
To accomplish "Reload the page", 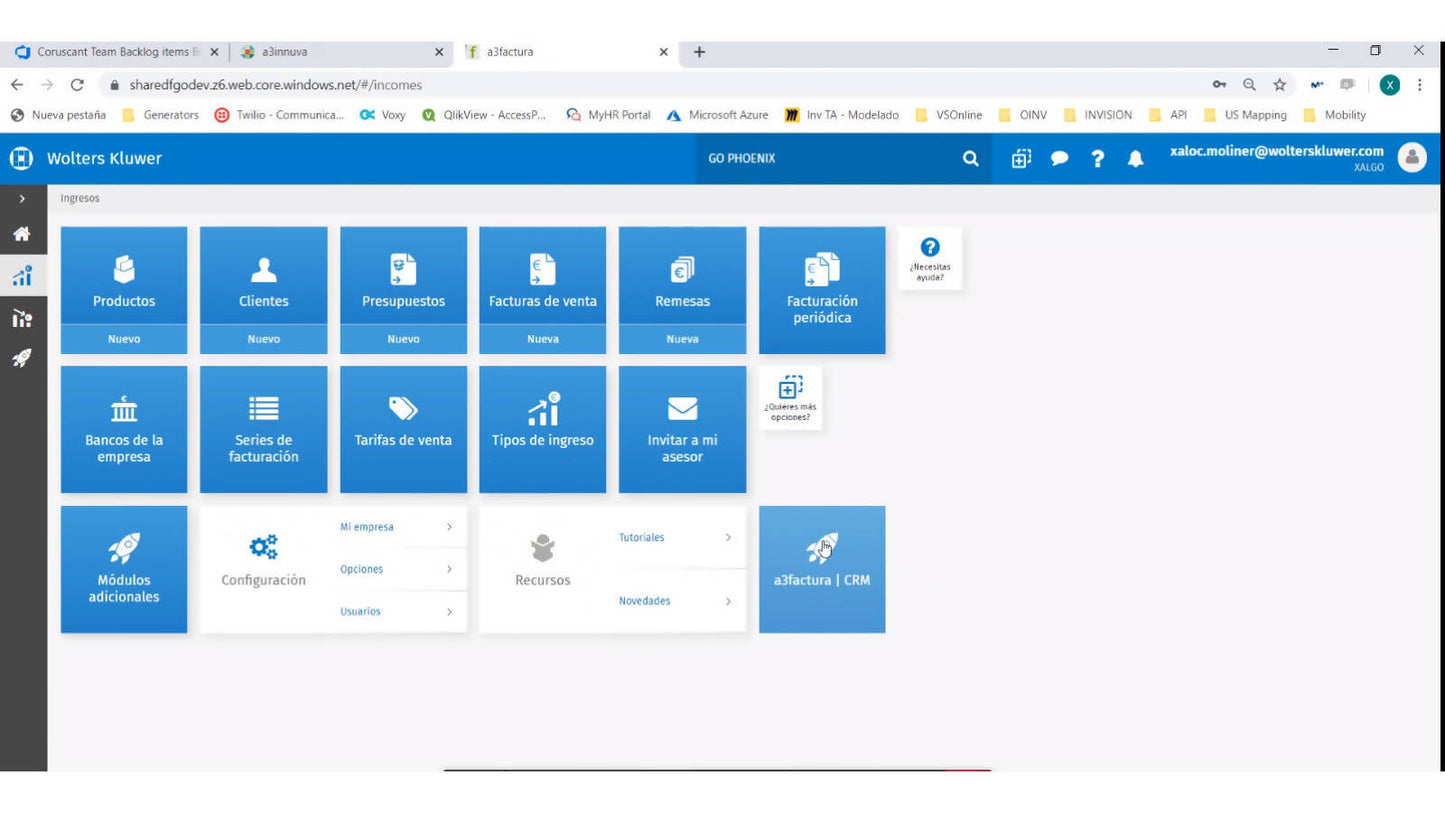I will coord(77,85).
